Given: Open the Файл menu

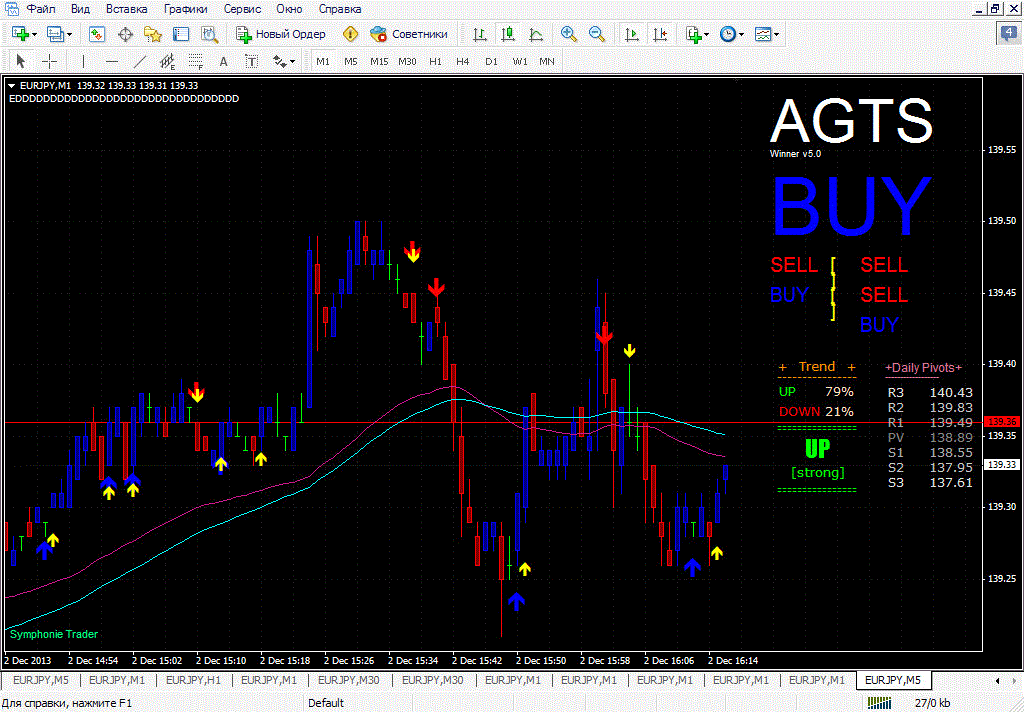Looking at the screenshot, I should tap(40, 9).
